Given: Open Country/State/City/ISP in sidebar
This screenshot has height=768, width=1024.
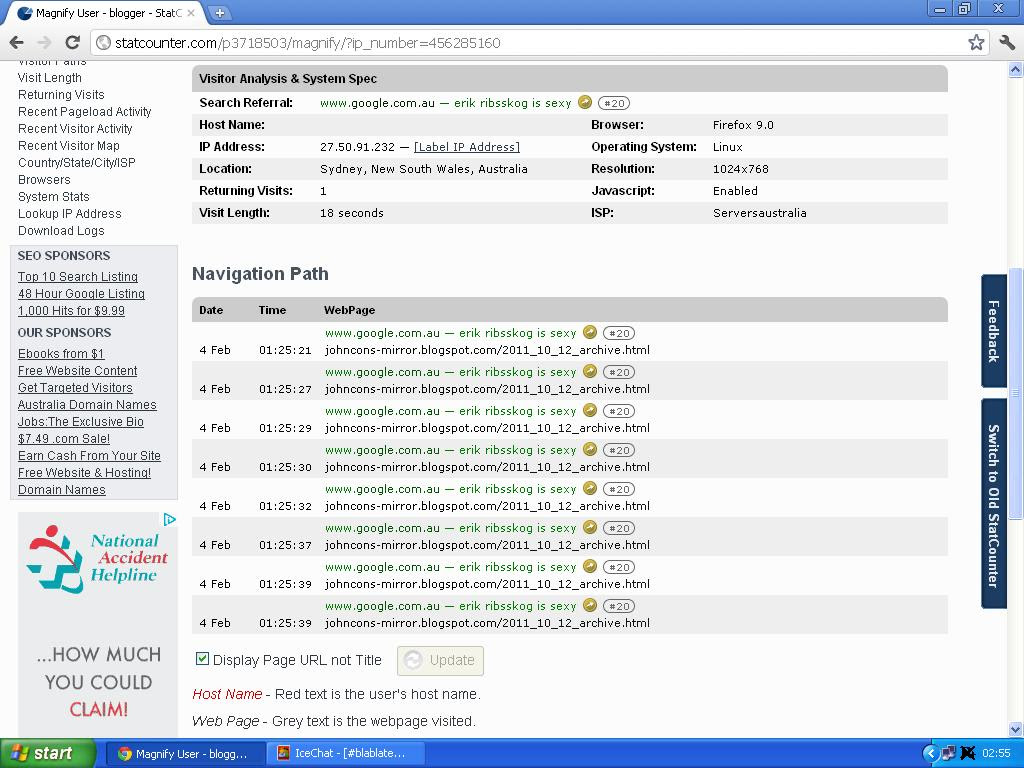Looking at the screenshot, I should 77,163.
